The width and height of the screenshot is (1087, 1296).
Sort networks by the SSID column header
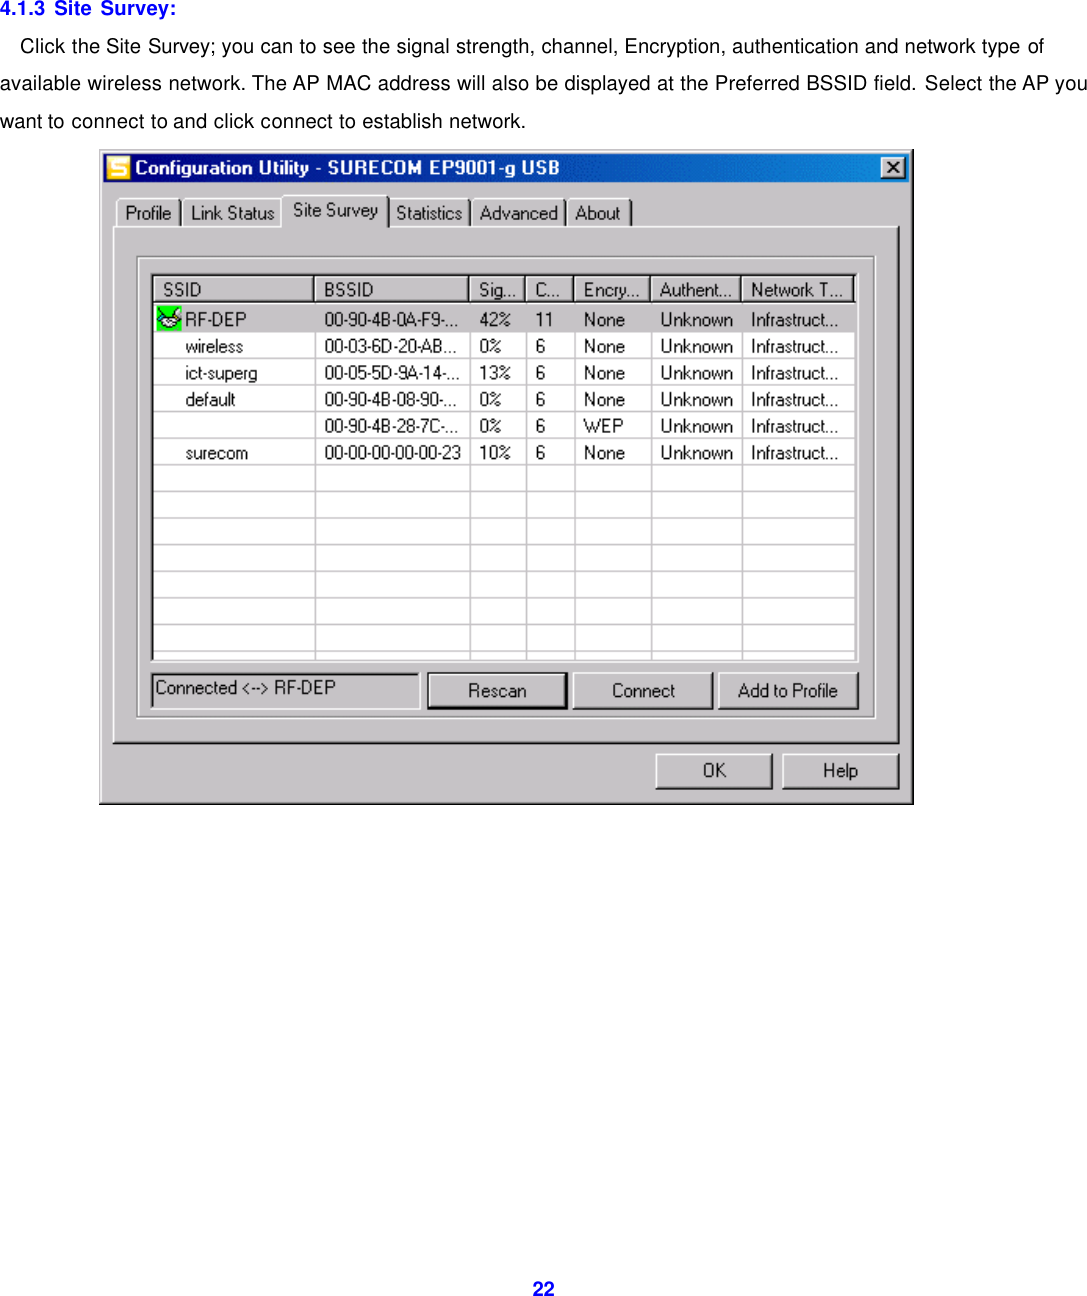[x=232, y=288]
